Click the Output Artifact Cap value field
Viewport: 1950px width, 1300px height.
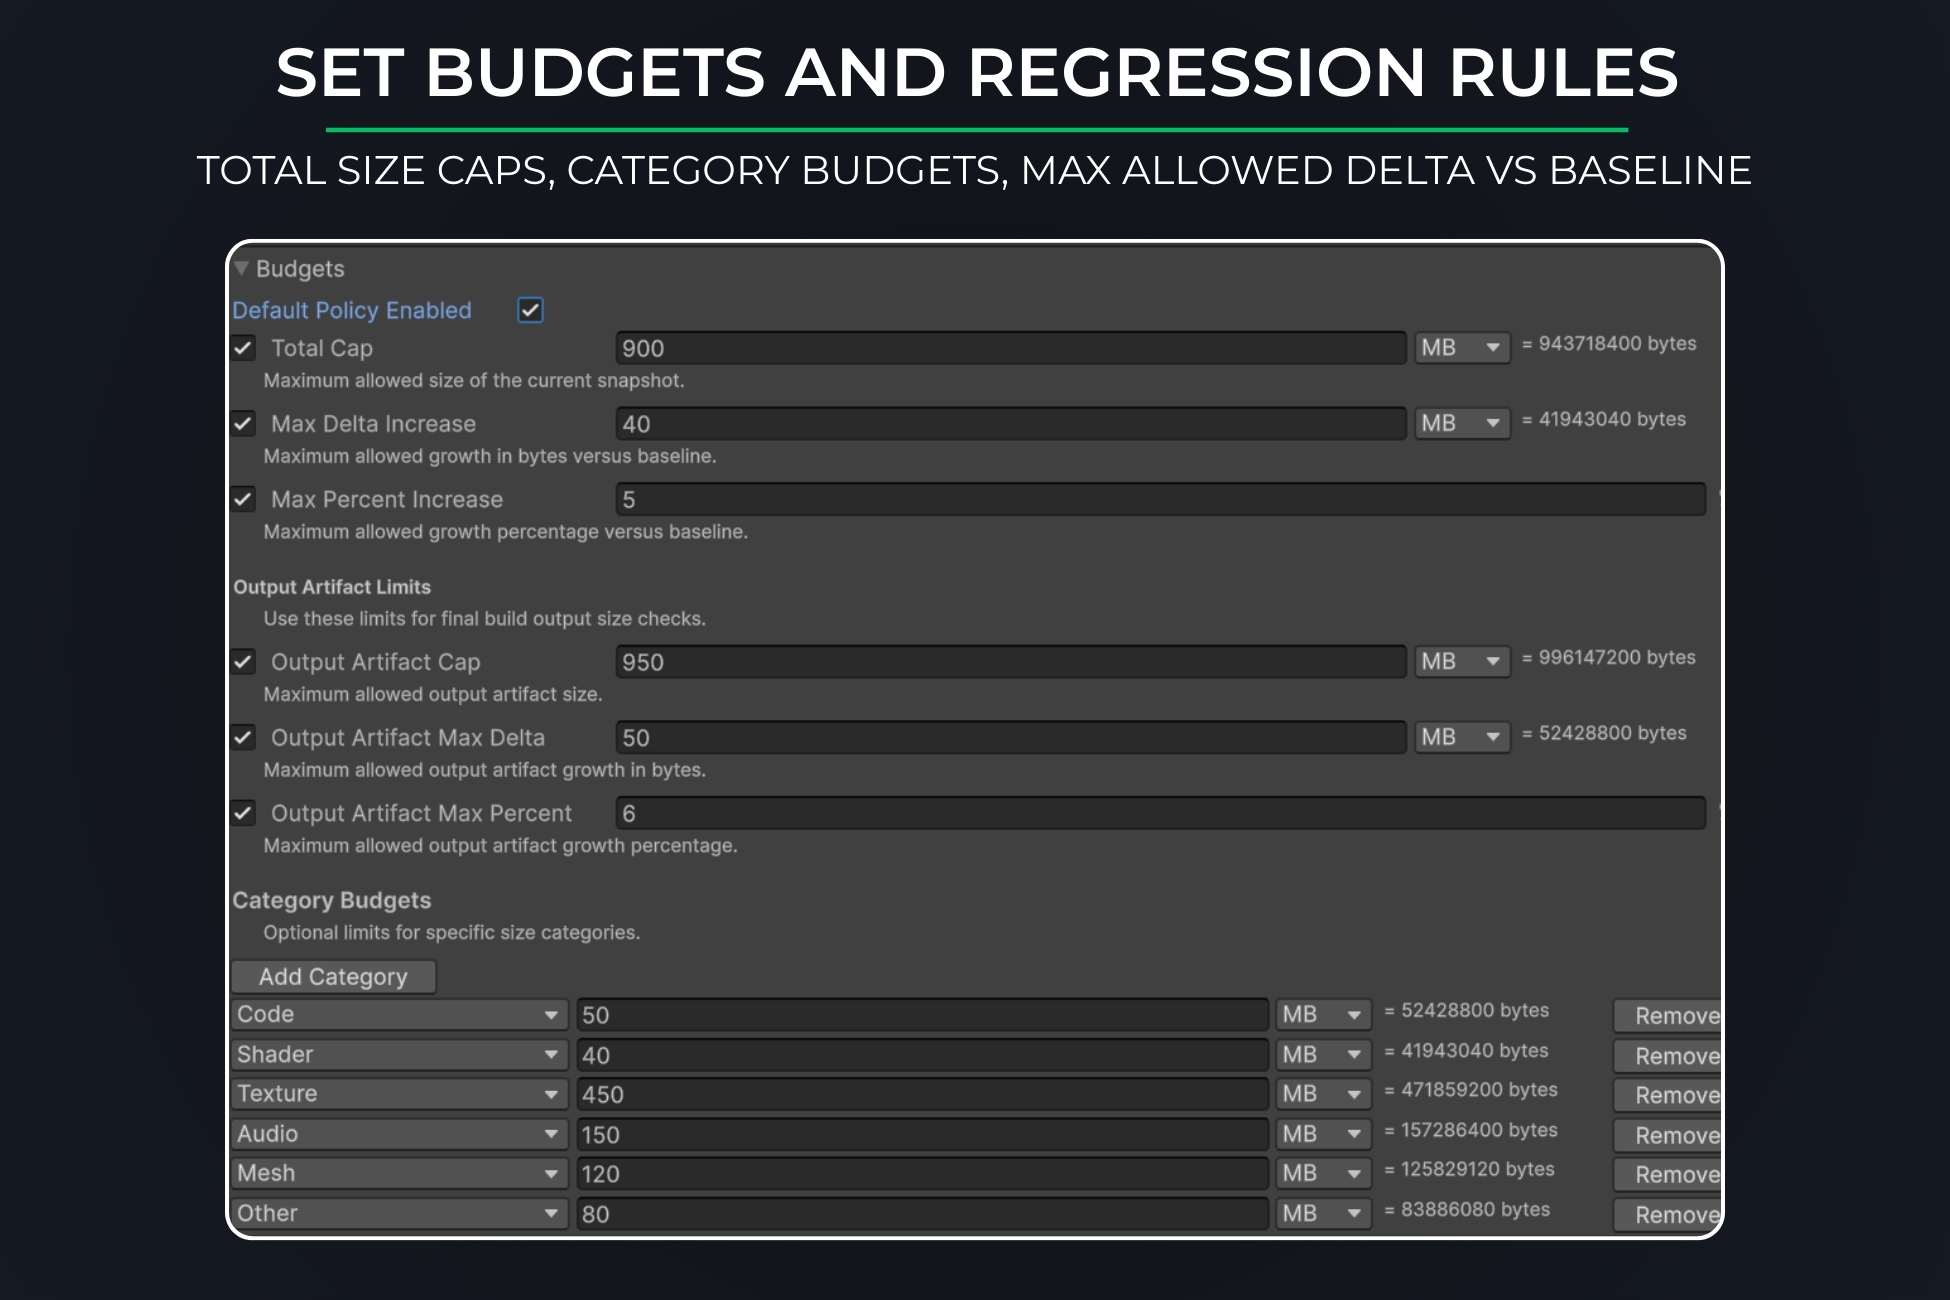coord(1010,661)
